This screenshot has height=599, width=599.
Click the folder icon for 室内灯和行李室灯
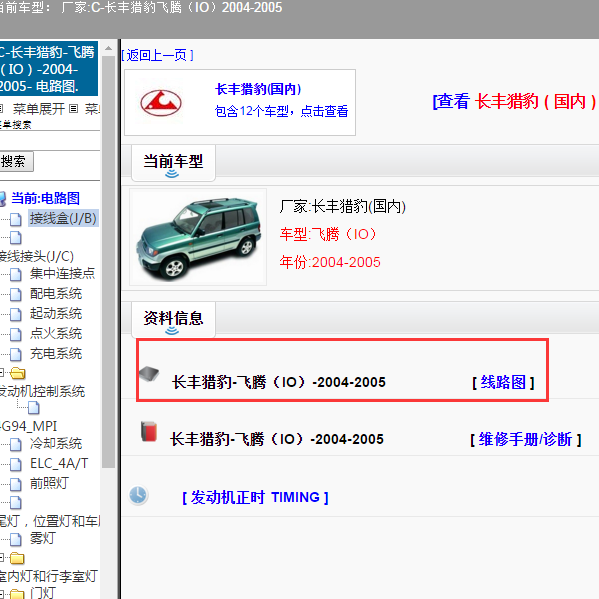[x=17, y=558]
